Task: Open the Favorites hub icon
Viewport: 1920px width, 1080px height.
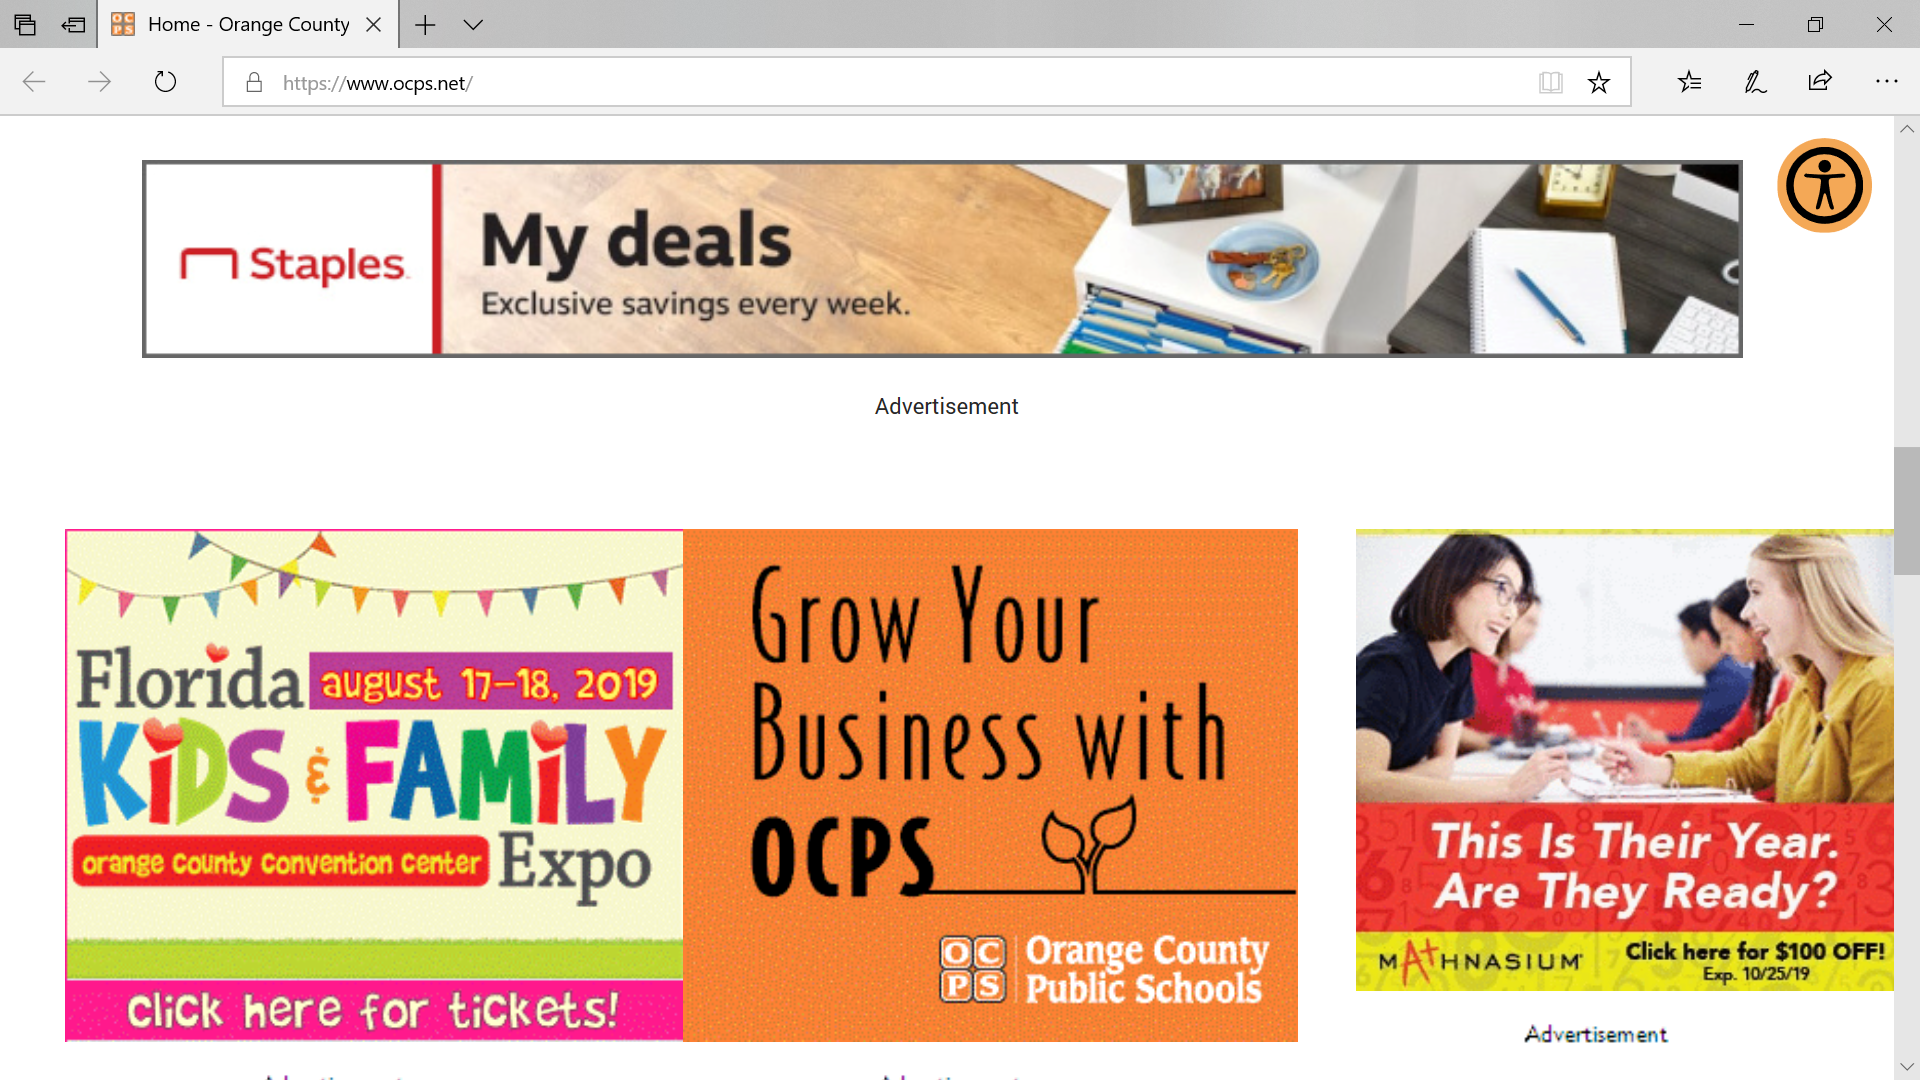Action: tap(1690, 82)
